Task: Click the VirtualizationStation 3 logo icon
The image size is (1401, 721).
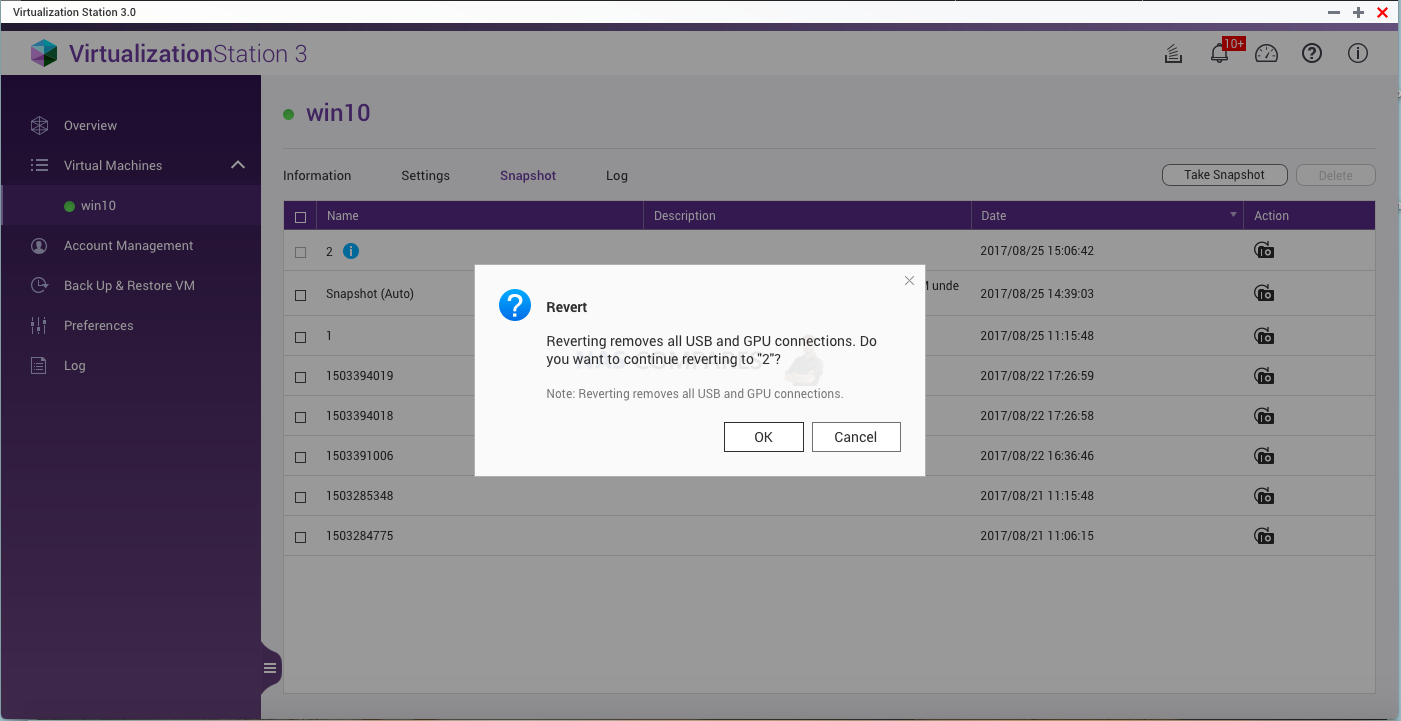Action: click(x=44, y=53)
